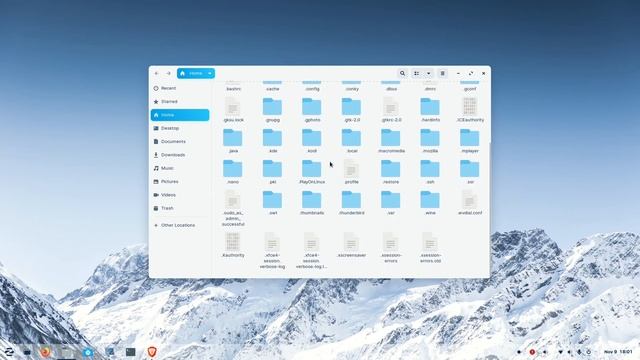Select the .Xauthority file
This screenshot has height=360, width=640.
233,242
